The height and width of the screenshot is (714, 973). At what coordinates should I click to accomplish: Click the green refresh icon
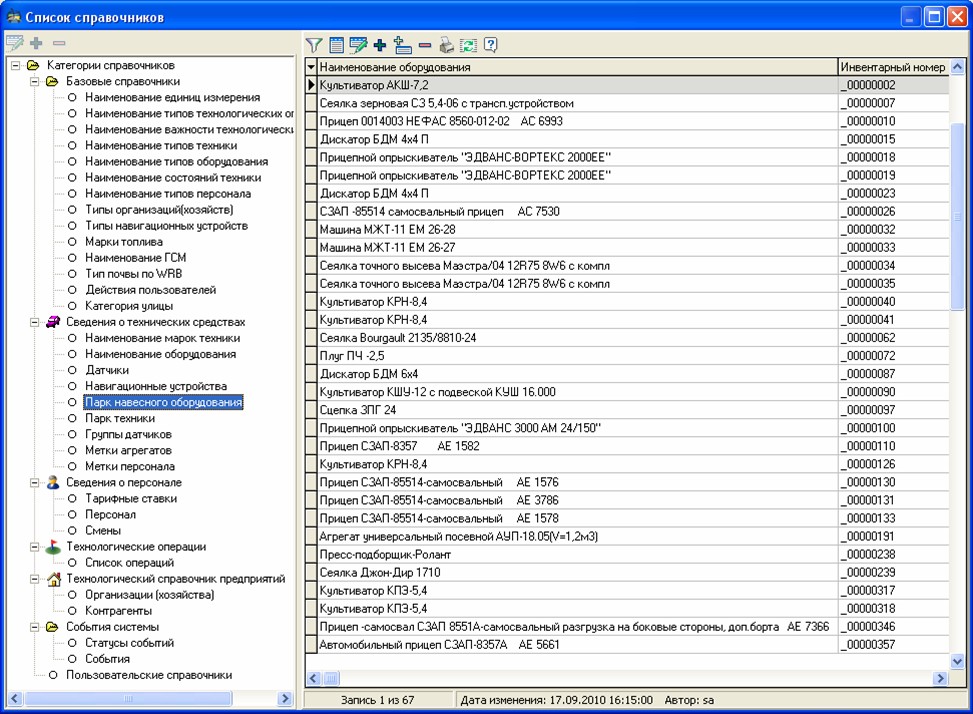click(468, 45)
